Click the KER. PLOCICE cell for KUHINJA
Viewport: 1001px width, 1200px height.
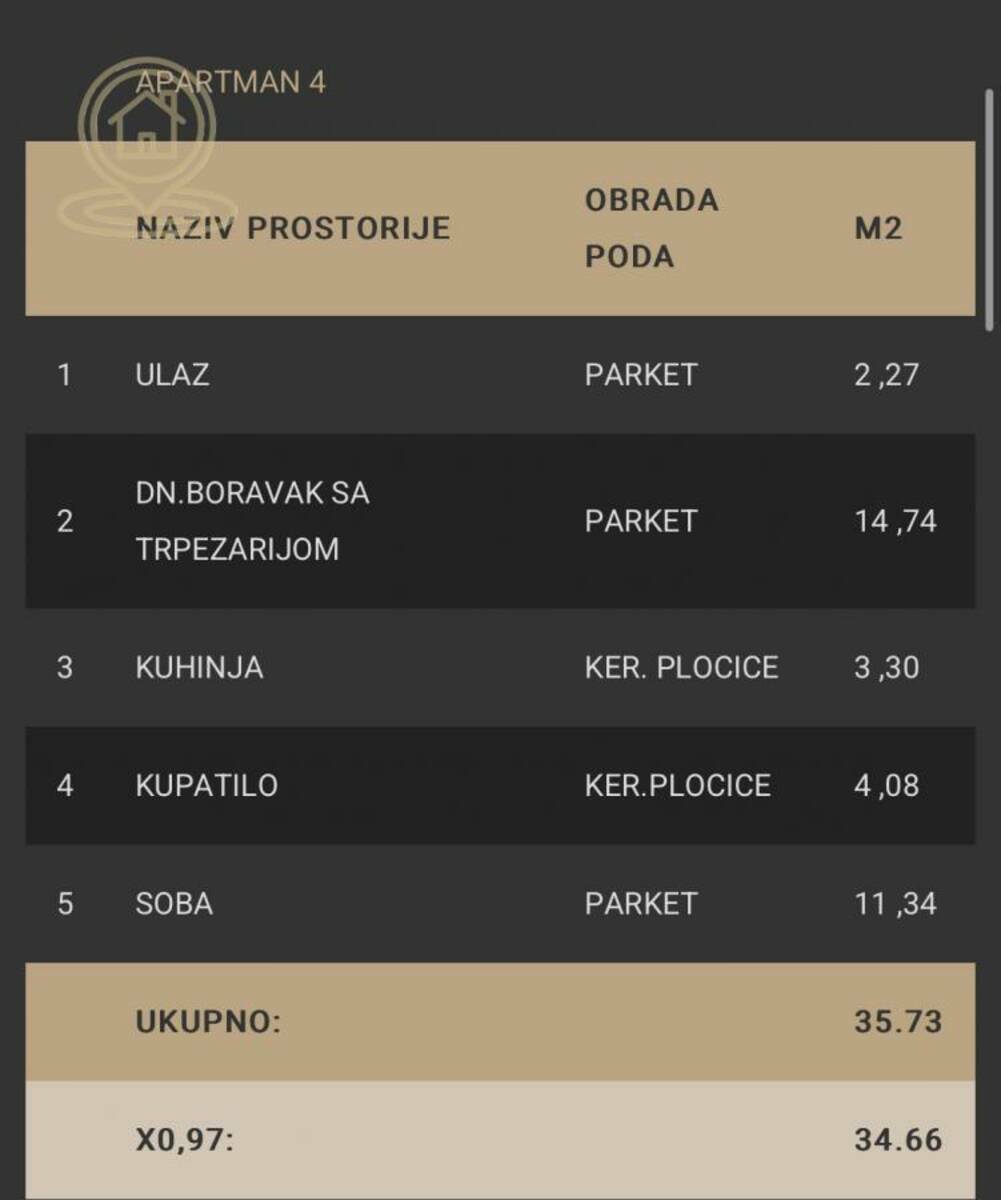click(681, 668)
